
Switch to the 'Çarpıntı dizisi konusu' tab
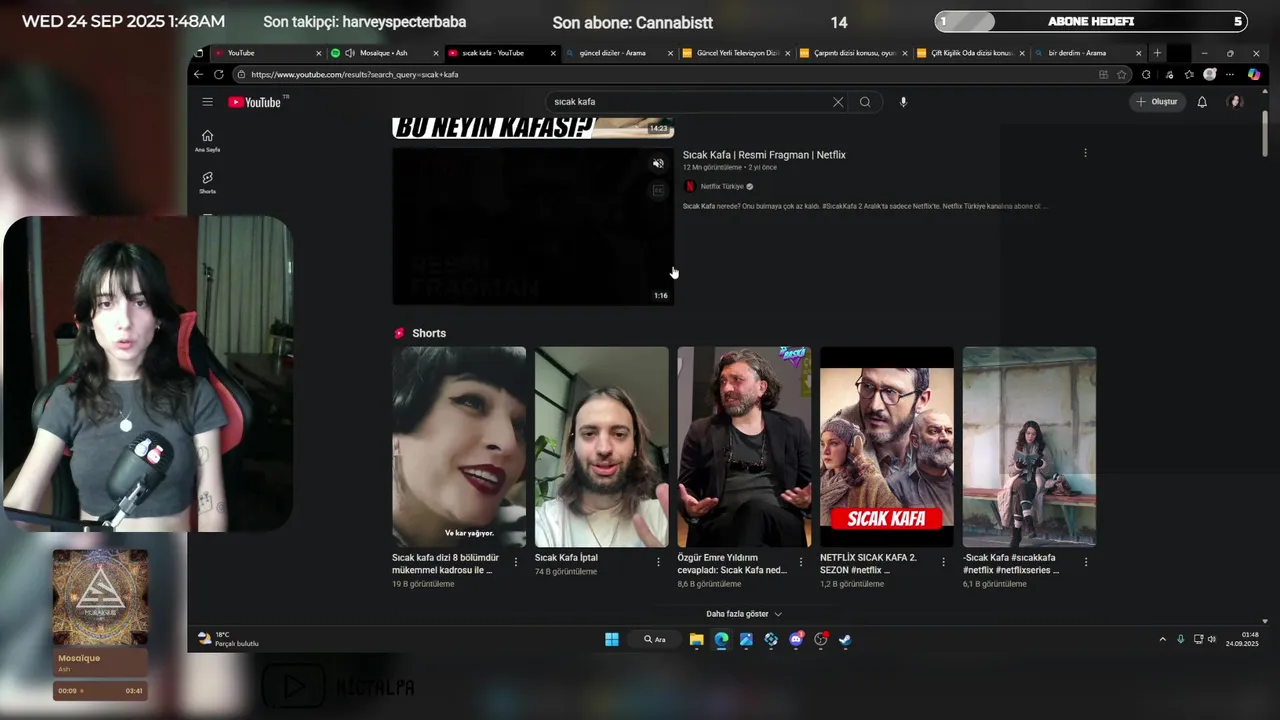click(852, 53)
